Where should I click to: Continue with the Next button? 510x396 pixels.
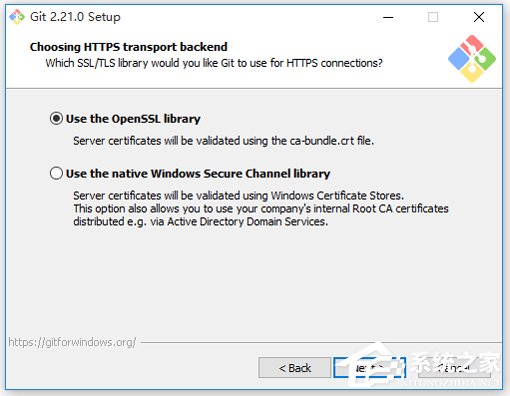(369, 368)
